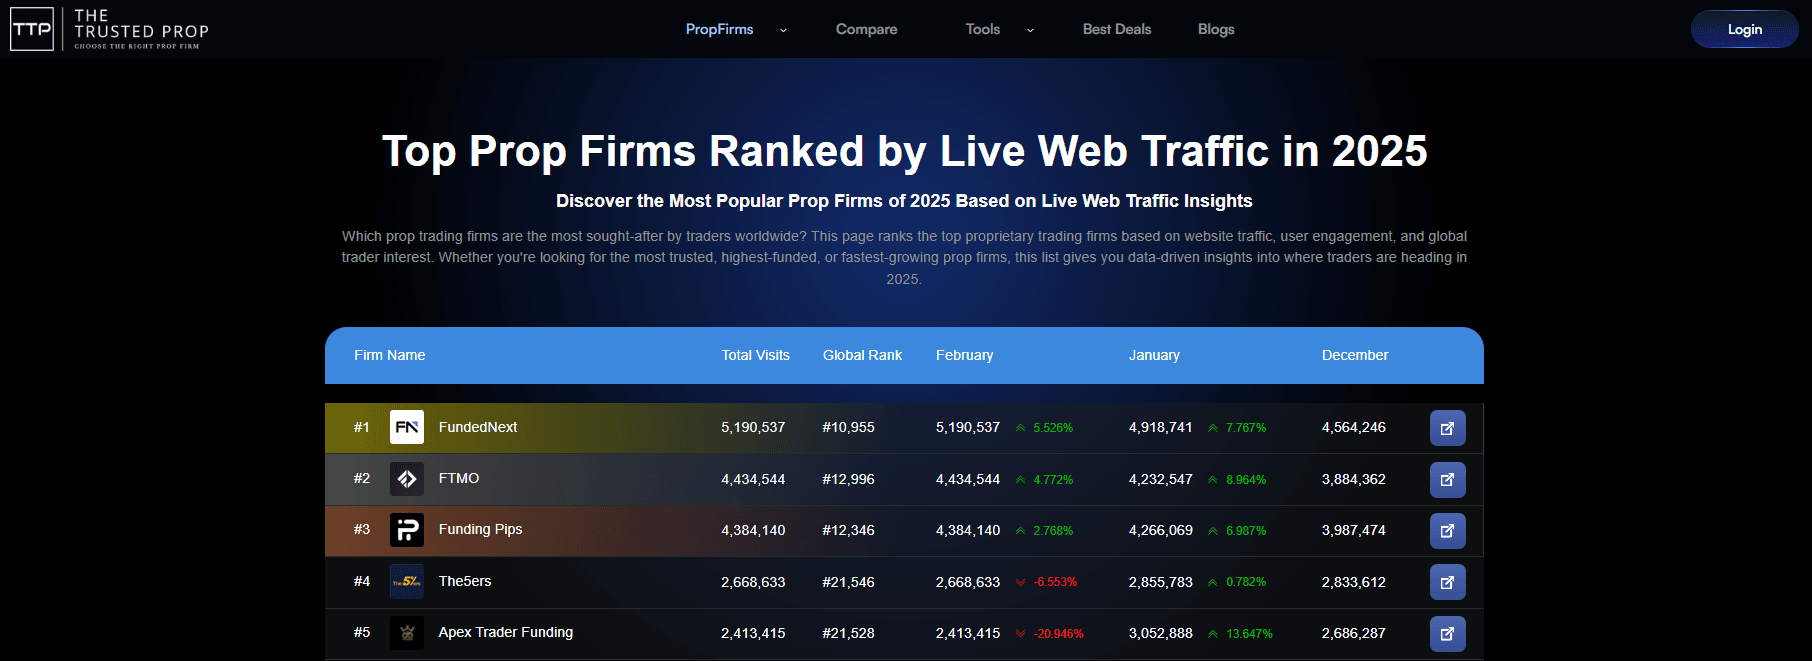The height and width of the screenshot is (661, 1812).
Task: Click the #1 rank label
Action: tap(361, 427)
